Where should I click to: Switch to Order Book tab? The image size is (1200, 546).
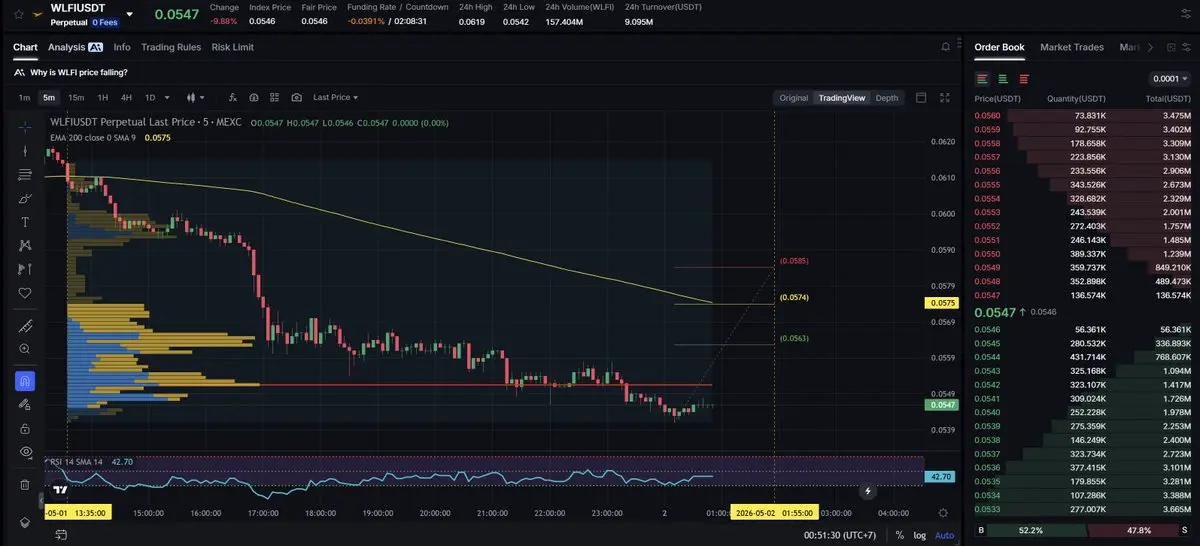pos(999,47)
